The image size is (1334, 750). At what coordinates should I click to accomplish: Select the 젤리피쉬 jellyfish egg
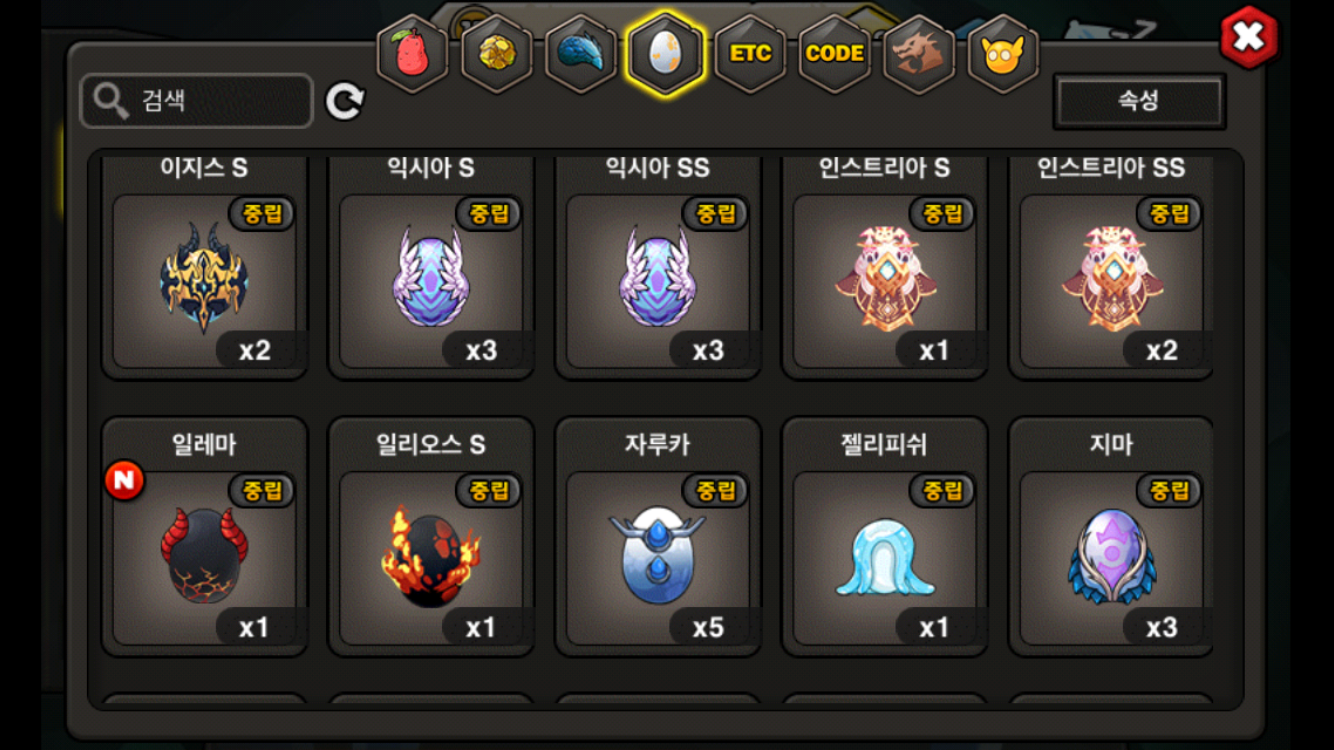tap(885, 537)
